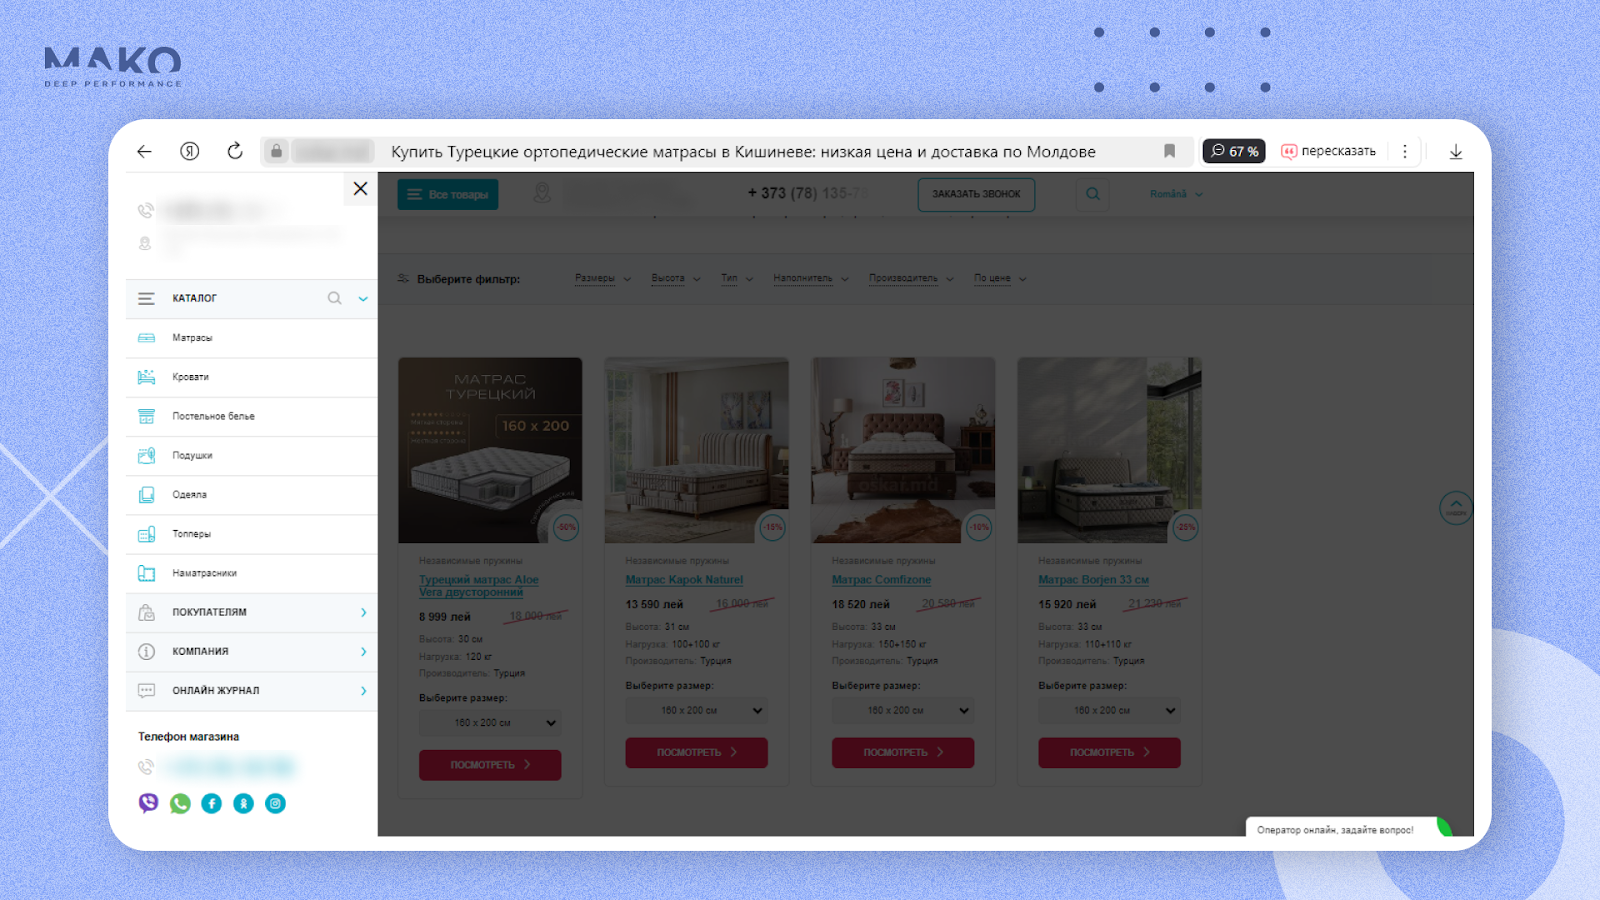The width and height of the screenshot is (1600, 900).
Task: Click ПОСМОТРЕТЬ under Матрас Comfizone
Action: tap(903, 752)
